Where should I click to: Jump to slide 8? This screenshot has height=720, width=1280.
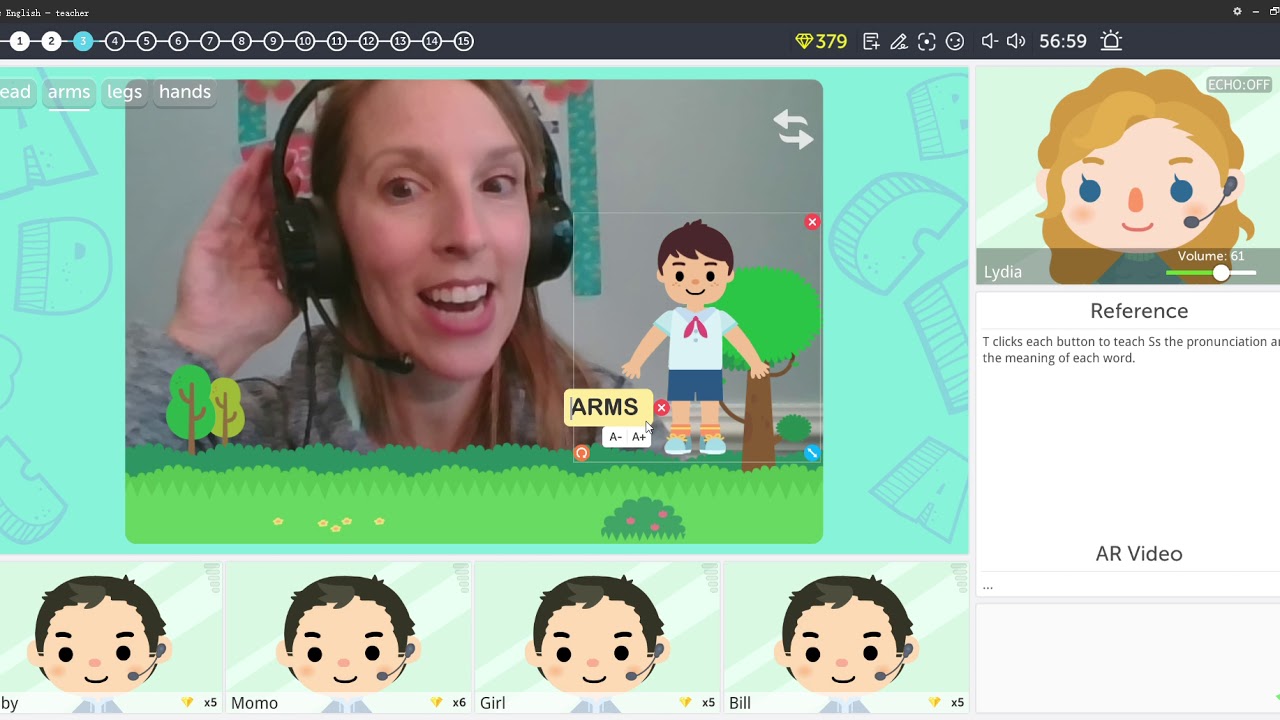pyautogui.click(x=241, y=41)
